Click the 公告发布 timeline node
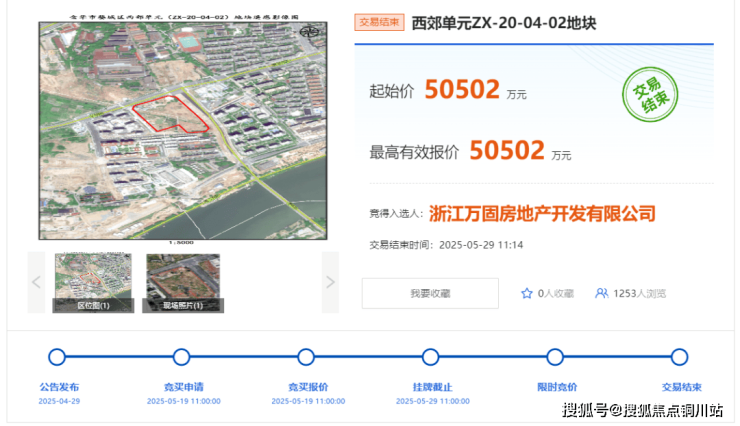The height and width of the screenshot is (426, 740). (x=57, y=357)
